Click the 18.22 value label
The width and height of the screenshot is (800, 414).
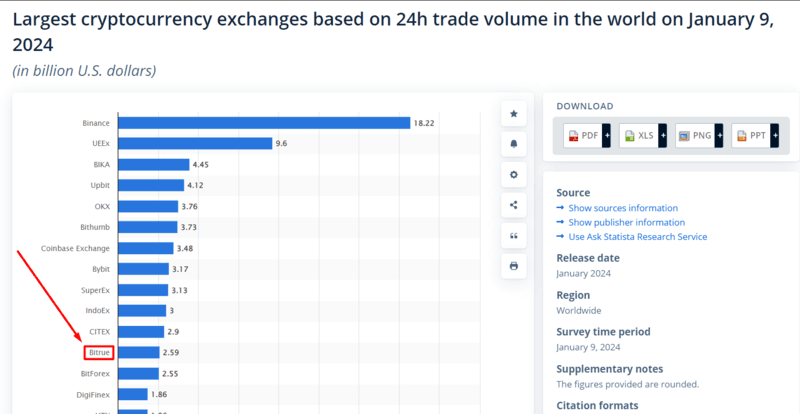click(x=424, y=123)
